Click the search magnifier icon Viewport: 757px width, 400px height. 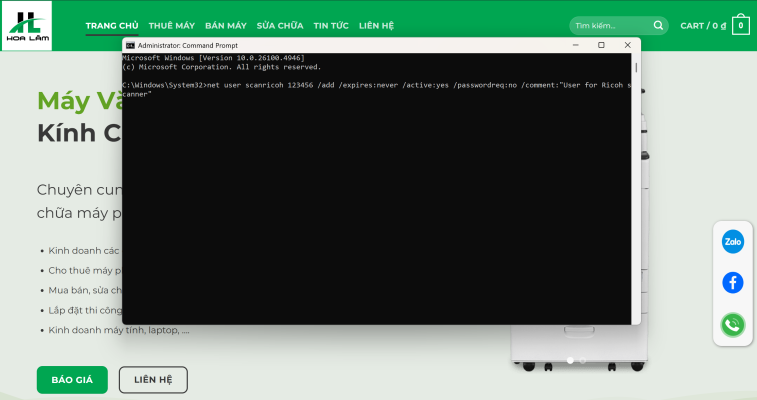click(x=658, y=26)
